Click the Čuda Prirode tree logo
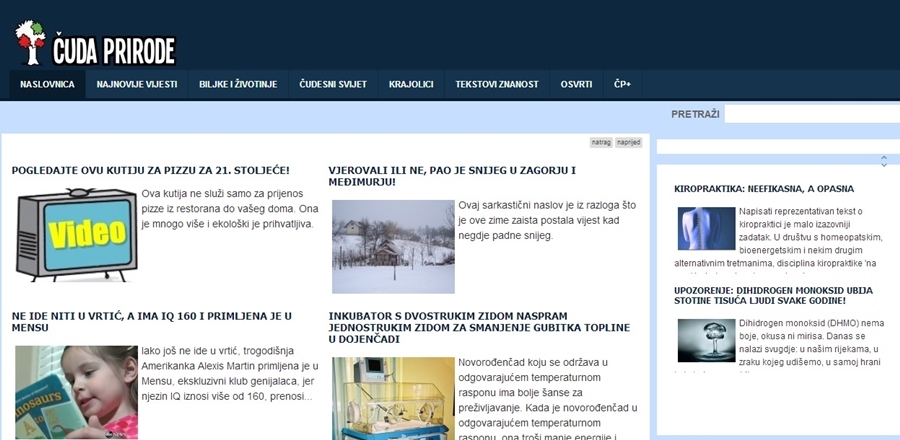Viewport: 900px width, 440px height. [x=31, y=42]
